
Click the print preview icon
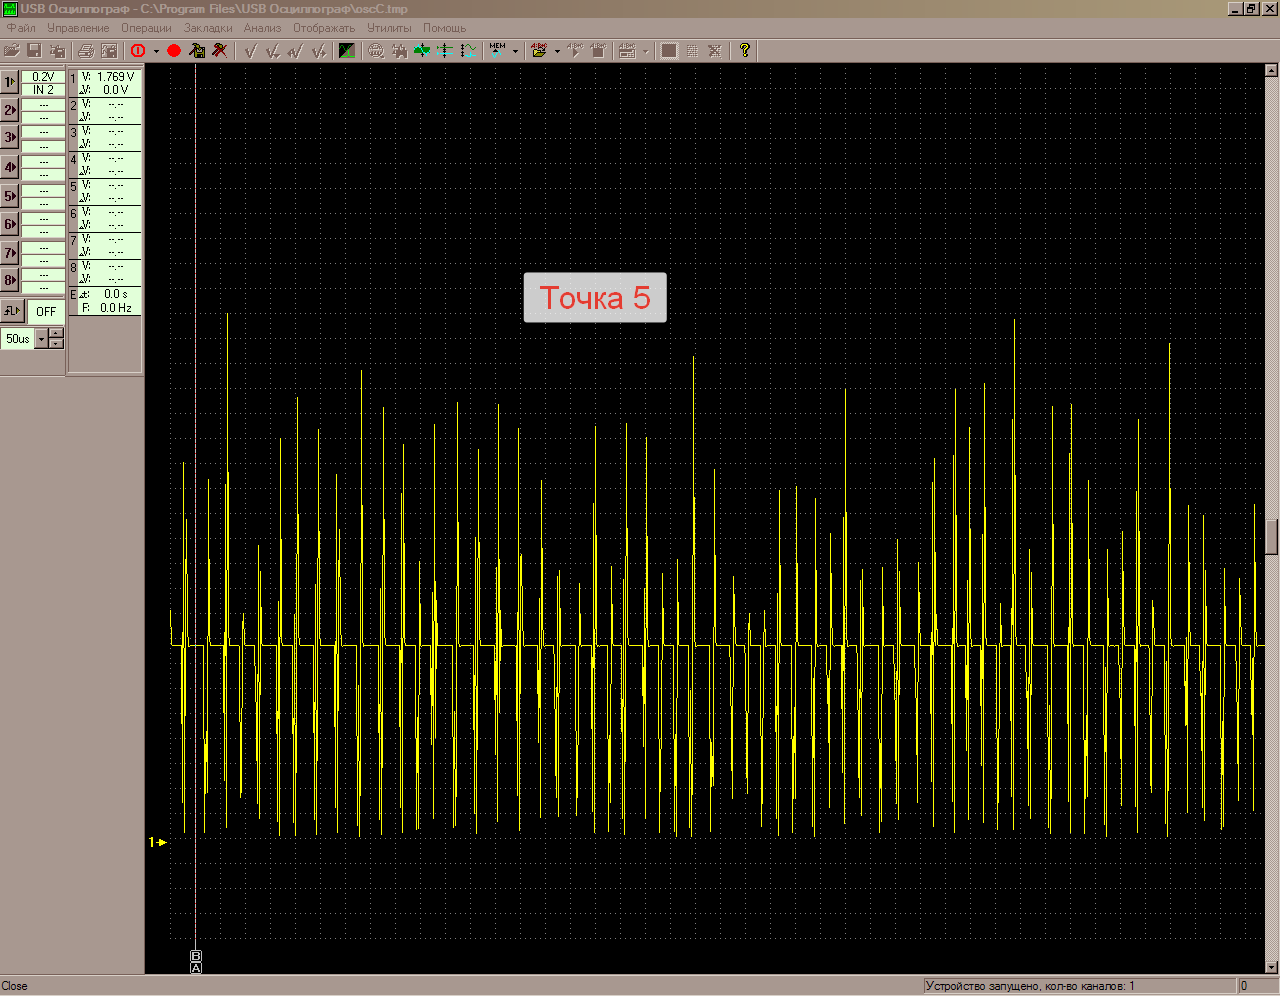pyautogui.click(x=109, y=50)
